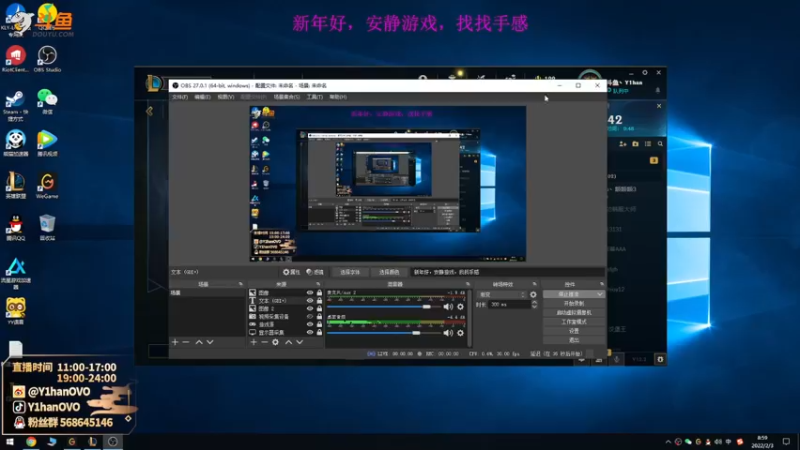Mute the desktop audio mixer channel
Screen dimensions: 800x450
coord(448,333)
